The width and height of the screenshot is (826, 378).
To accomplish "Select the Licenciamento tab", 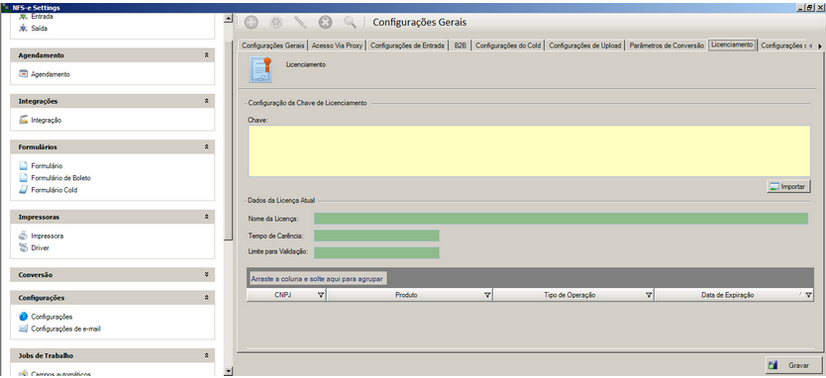I will pyautogui.click(x=732, y=45).
